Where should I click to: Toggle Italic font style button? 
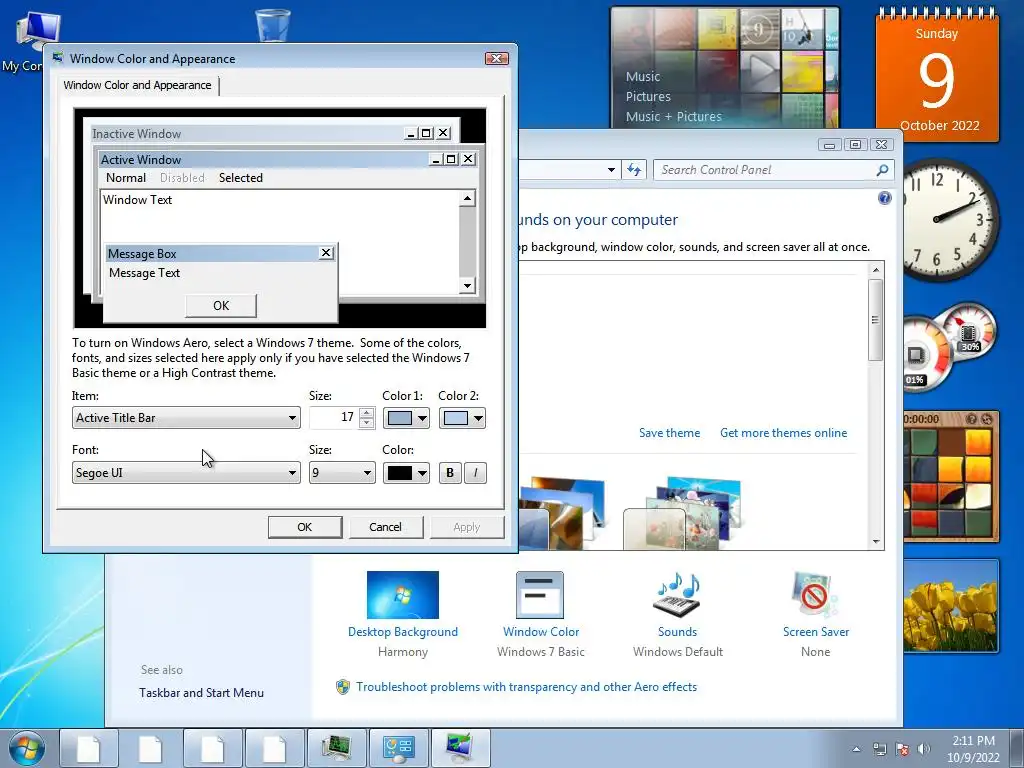(475, 473)
